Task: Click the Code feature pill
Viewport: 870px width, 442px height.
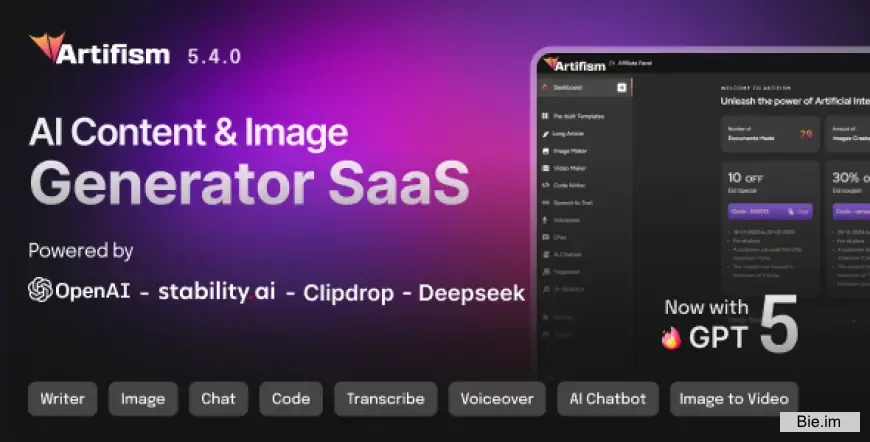Action: click(291, 399)
